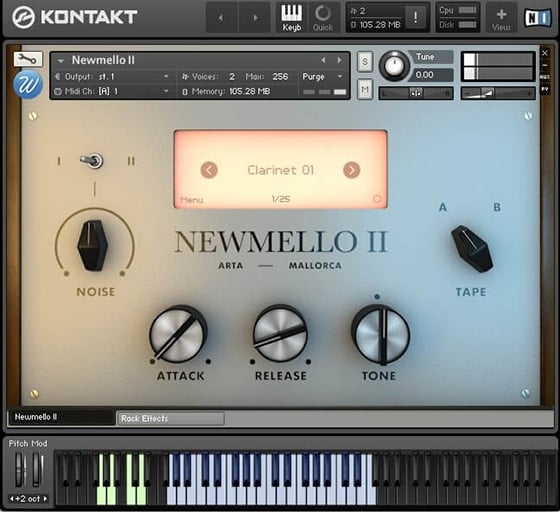The image size is (560, 512).
Task: Click the Attack knob
Action: click(x=178, y=334)
